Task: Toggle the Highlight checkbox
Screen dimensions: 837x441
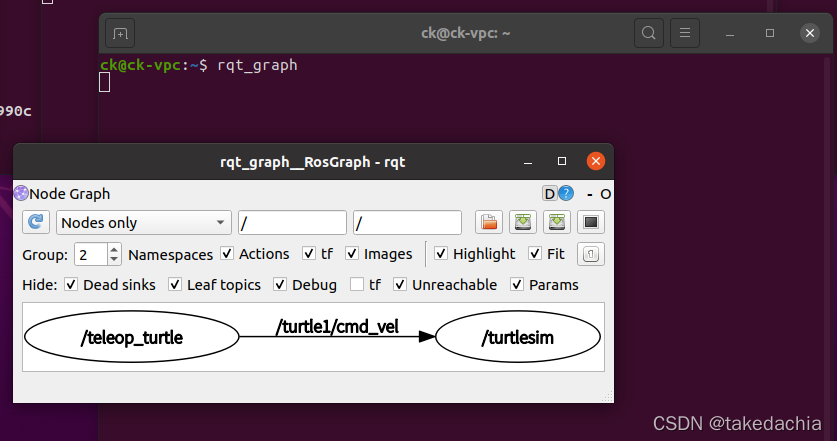Action: 440,254
